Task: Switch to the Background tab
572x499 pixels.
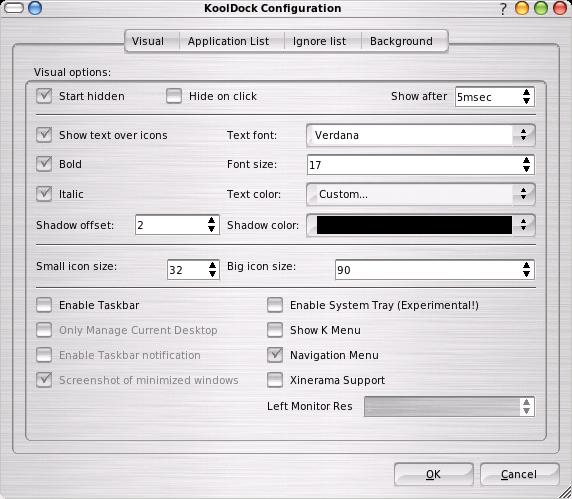Action: pyautogui.click(x=401, y=41)
